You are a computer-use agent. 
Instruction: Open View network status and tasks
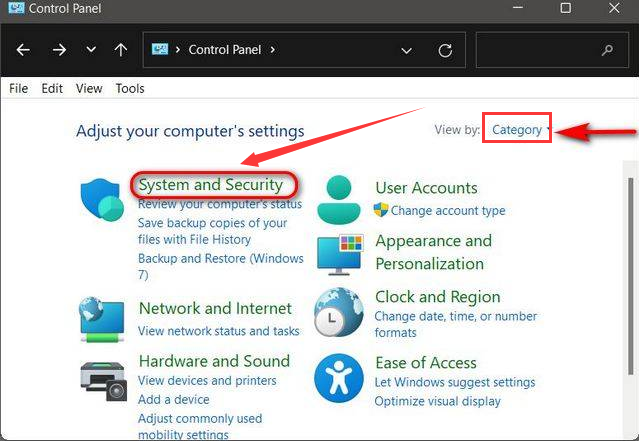click(218, 331)
